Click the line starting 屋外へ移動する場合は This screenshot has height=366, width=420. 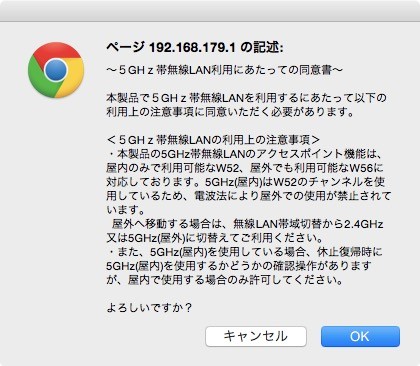coord(247,224)
